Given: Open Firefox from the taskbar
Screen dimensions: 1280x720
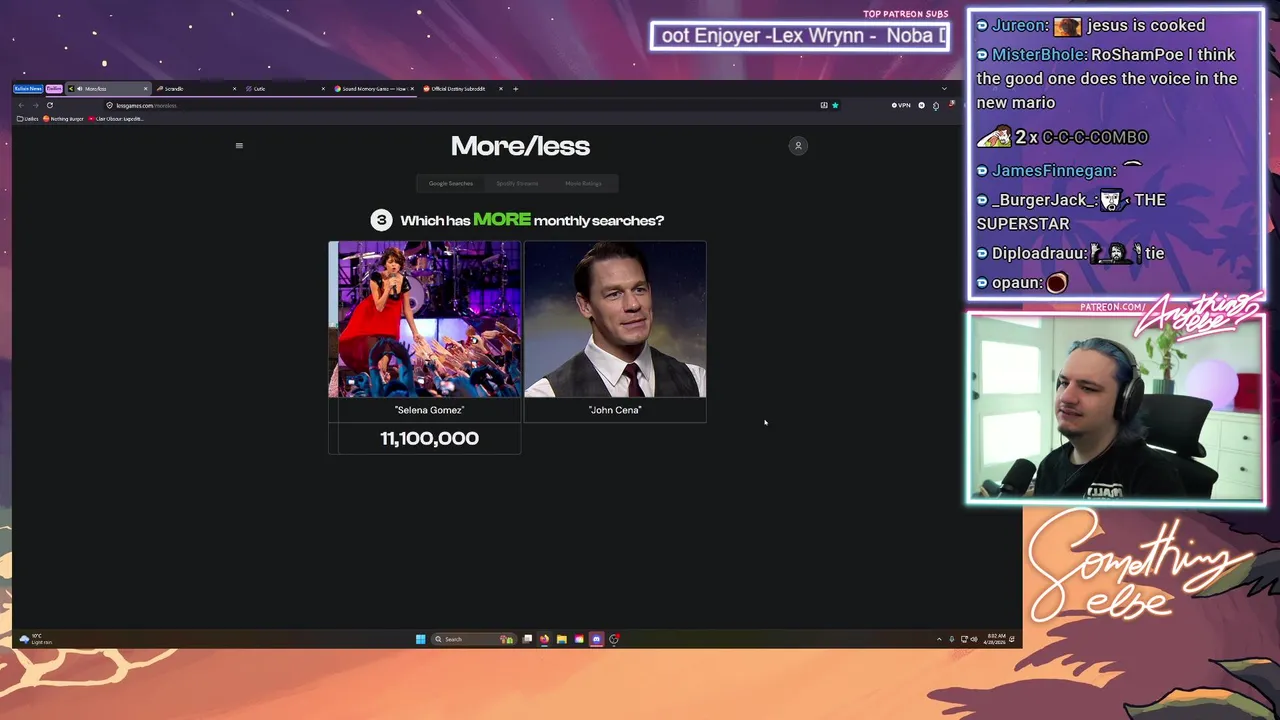Looking at the screenshot, I should [544, 639].
